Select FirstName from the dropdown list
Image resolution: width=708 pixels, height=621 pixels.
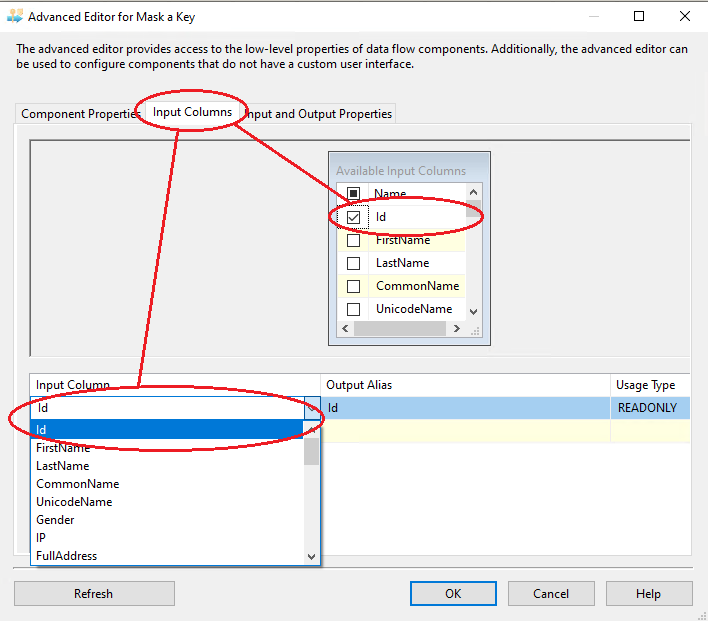point(63,448)
